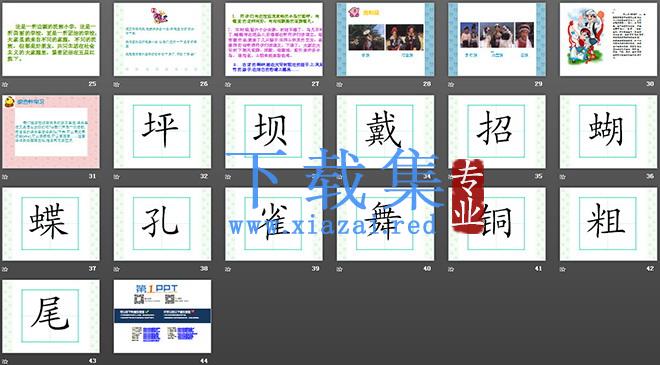Click animation star icon under slide 42

[563, 269]
